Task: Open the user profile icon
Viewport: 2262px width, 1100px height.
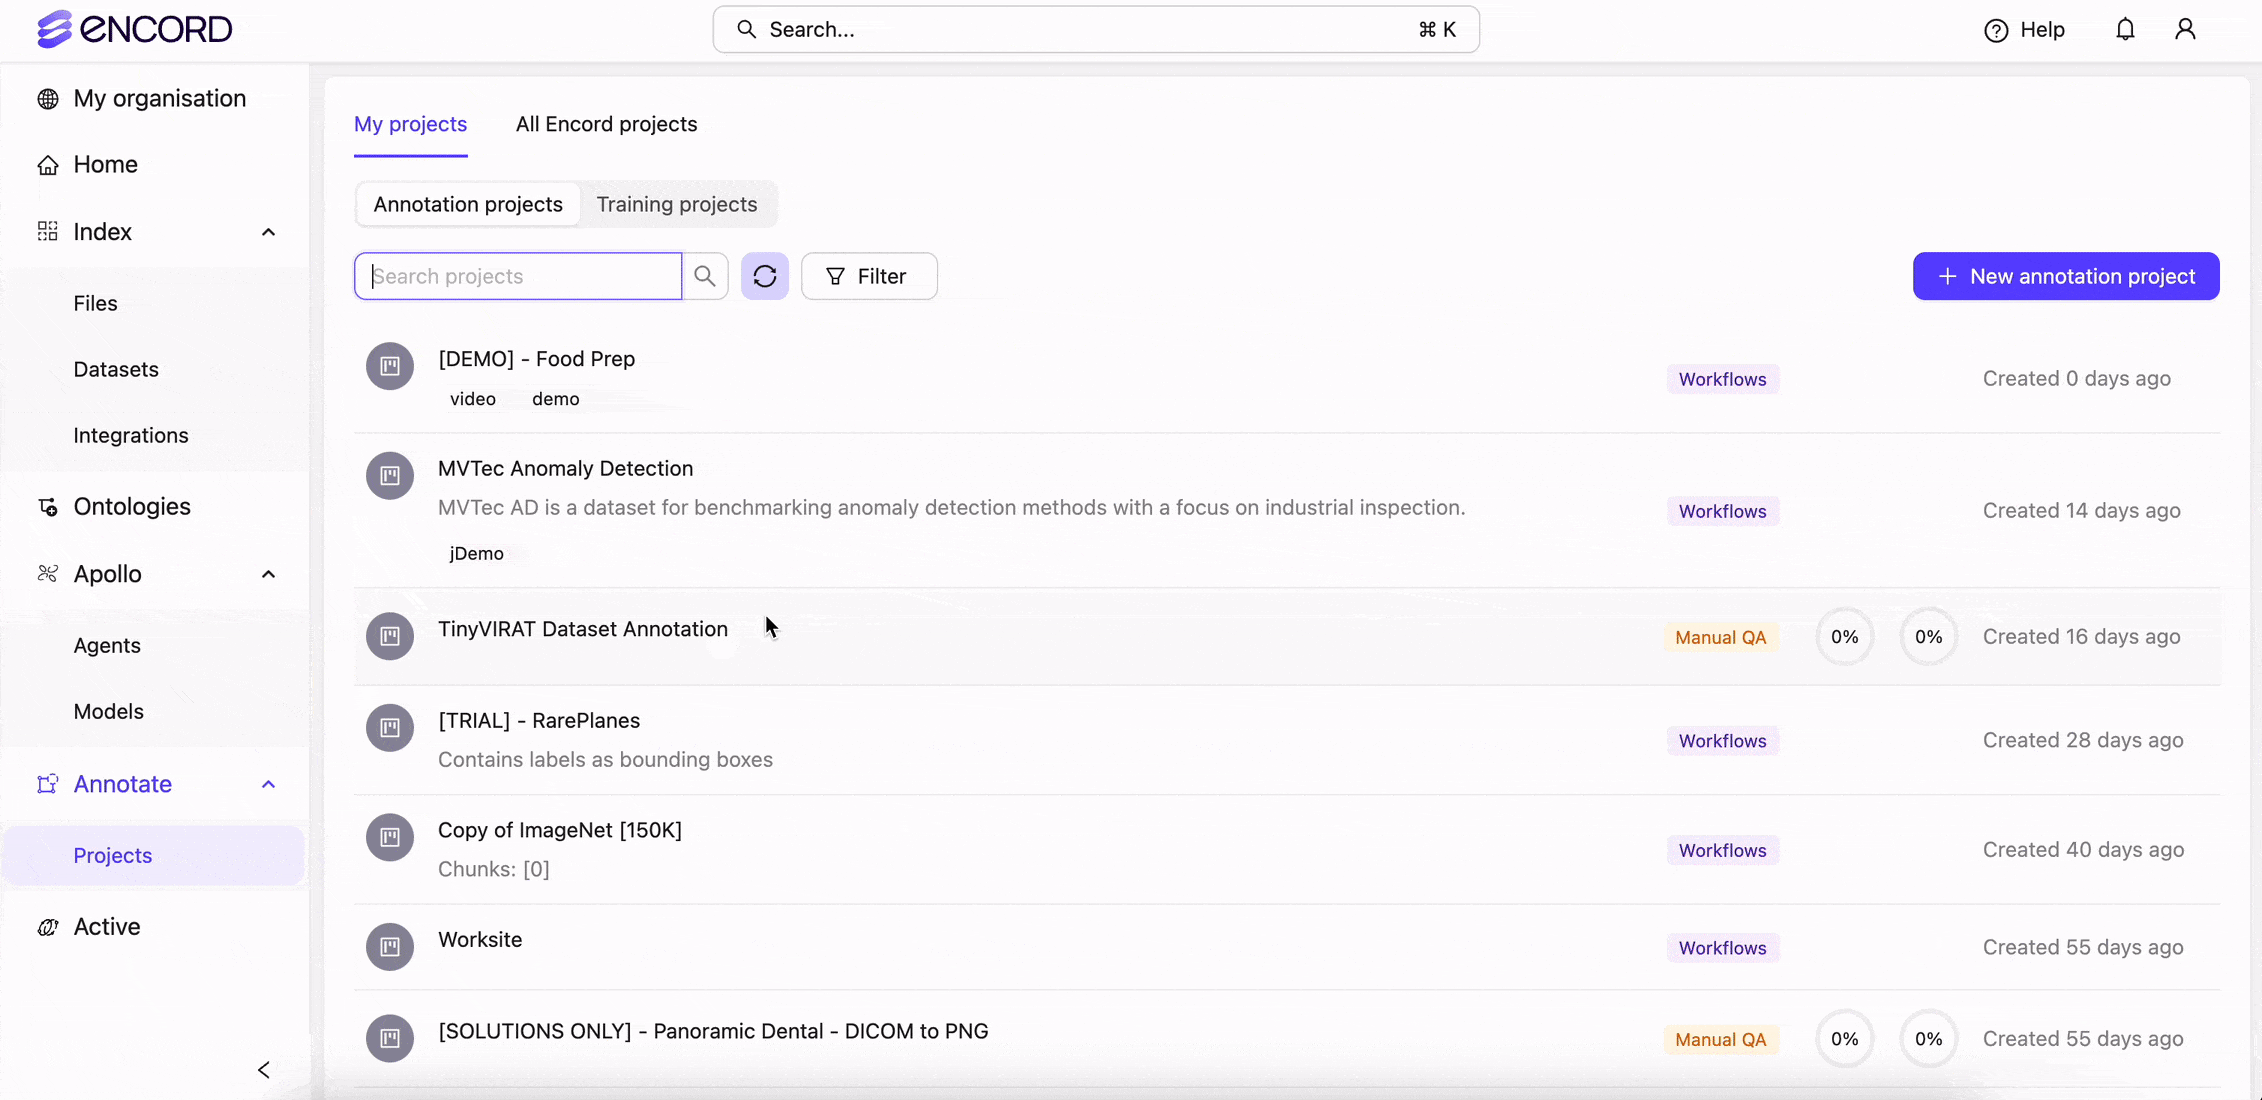Action: point(2185,29)
